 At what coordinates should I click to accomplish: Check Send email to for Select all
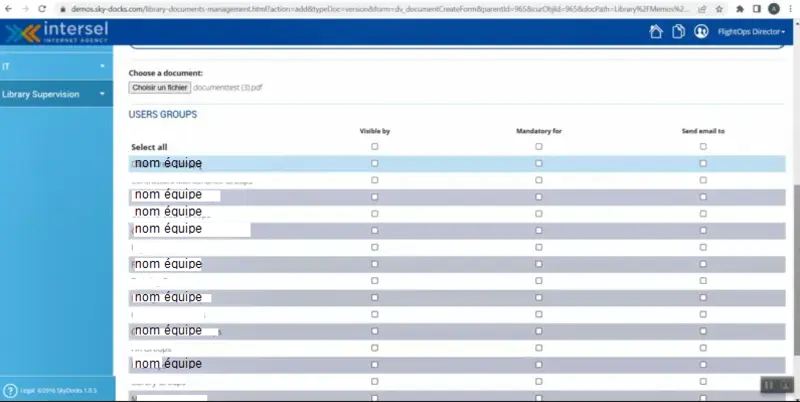(703, 146)
